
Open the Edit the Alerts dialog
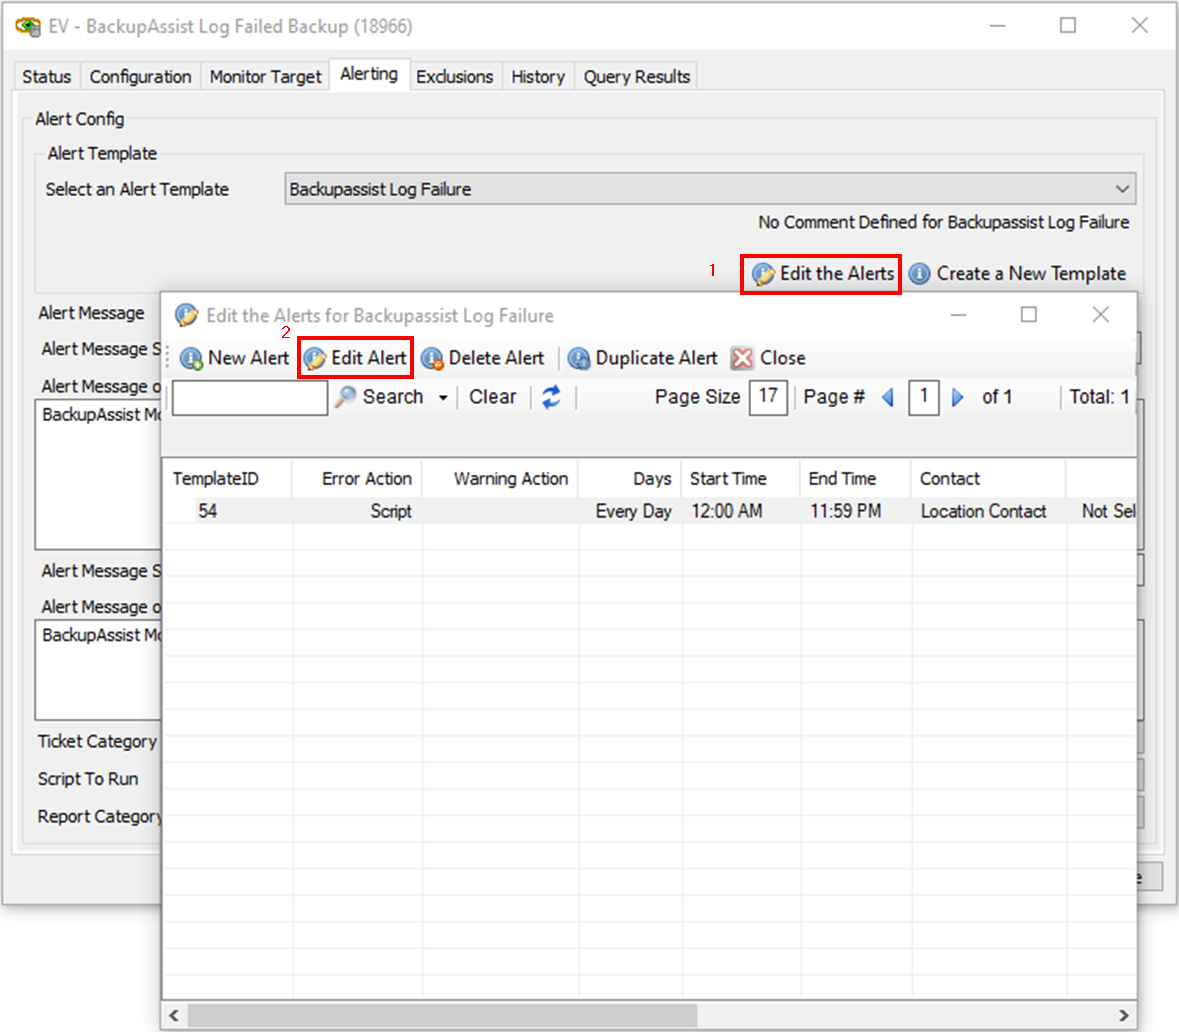pyautogui.click(x=821, y=274)
